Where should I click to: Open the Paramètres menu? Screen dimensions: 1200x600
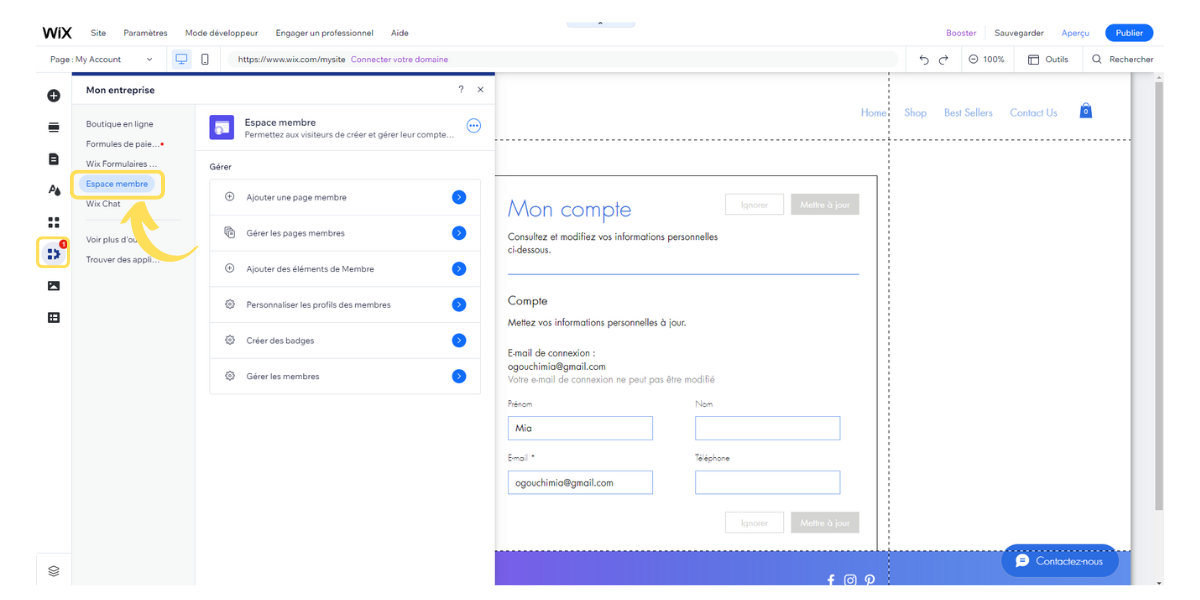click(146, 33)
